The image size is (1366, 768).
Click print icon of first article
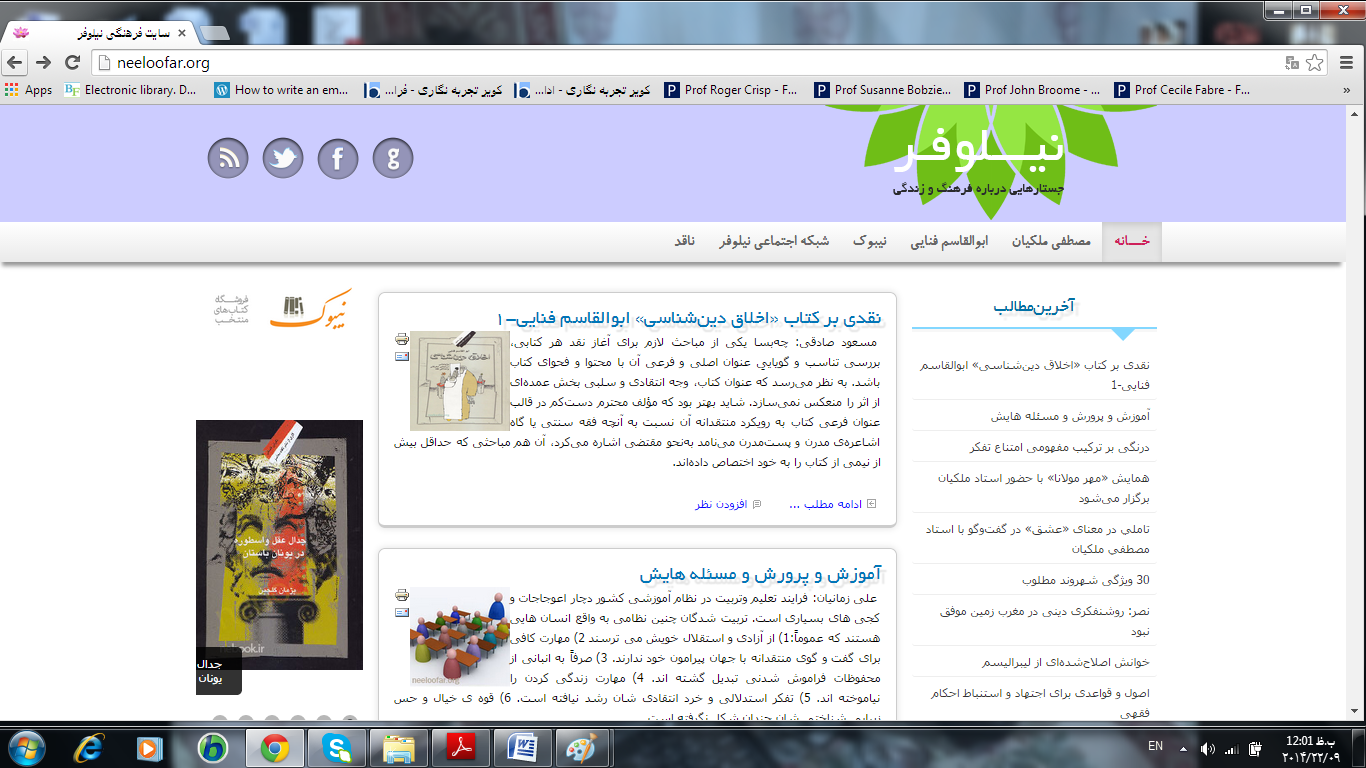(x=401, y=339)
